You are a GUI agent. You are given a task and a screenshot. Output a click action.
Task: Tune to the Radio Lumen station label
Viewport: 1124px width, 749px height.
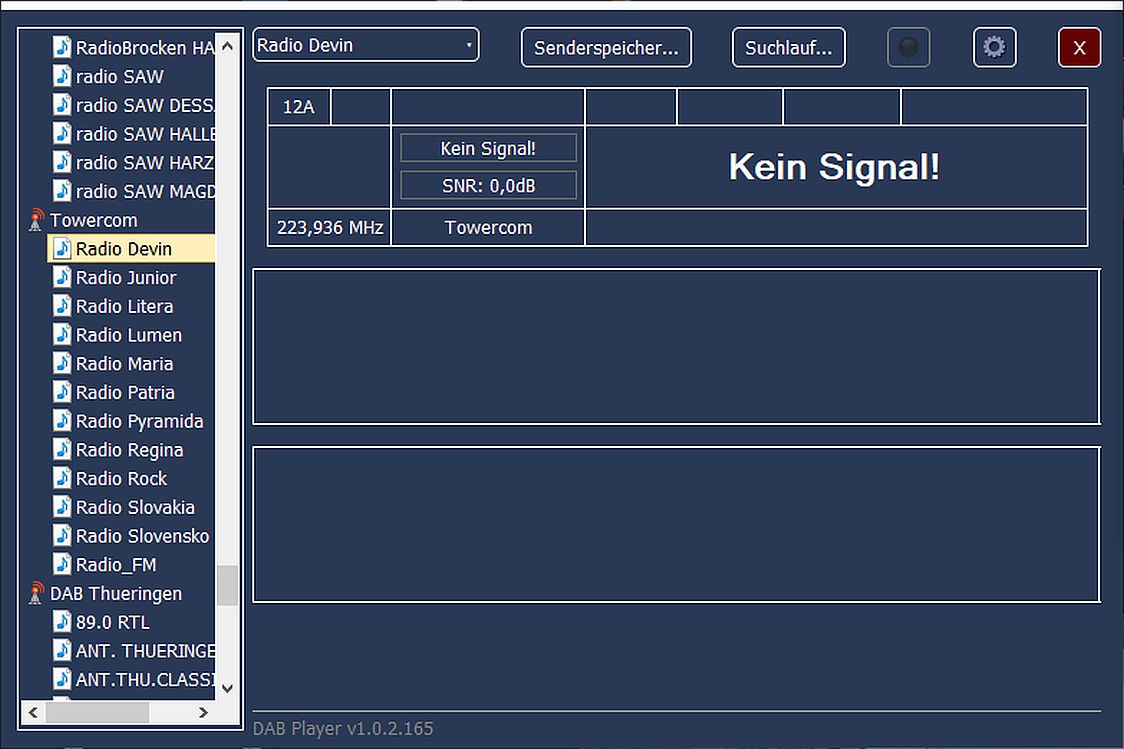point(129,335)
